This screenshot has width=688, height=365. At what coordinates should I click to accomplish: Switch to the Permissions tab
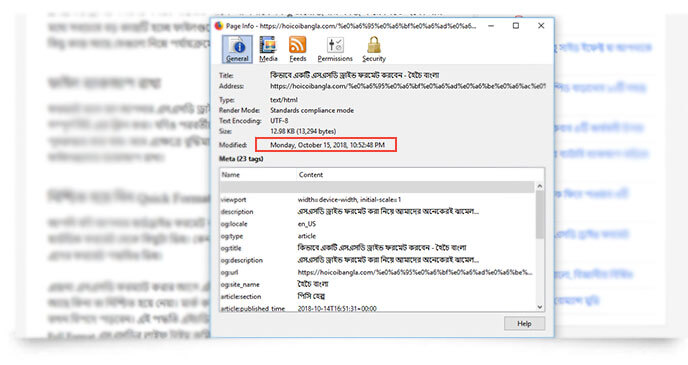click(x=335, y=49)
